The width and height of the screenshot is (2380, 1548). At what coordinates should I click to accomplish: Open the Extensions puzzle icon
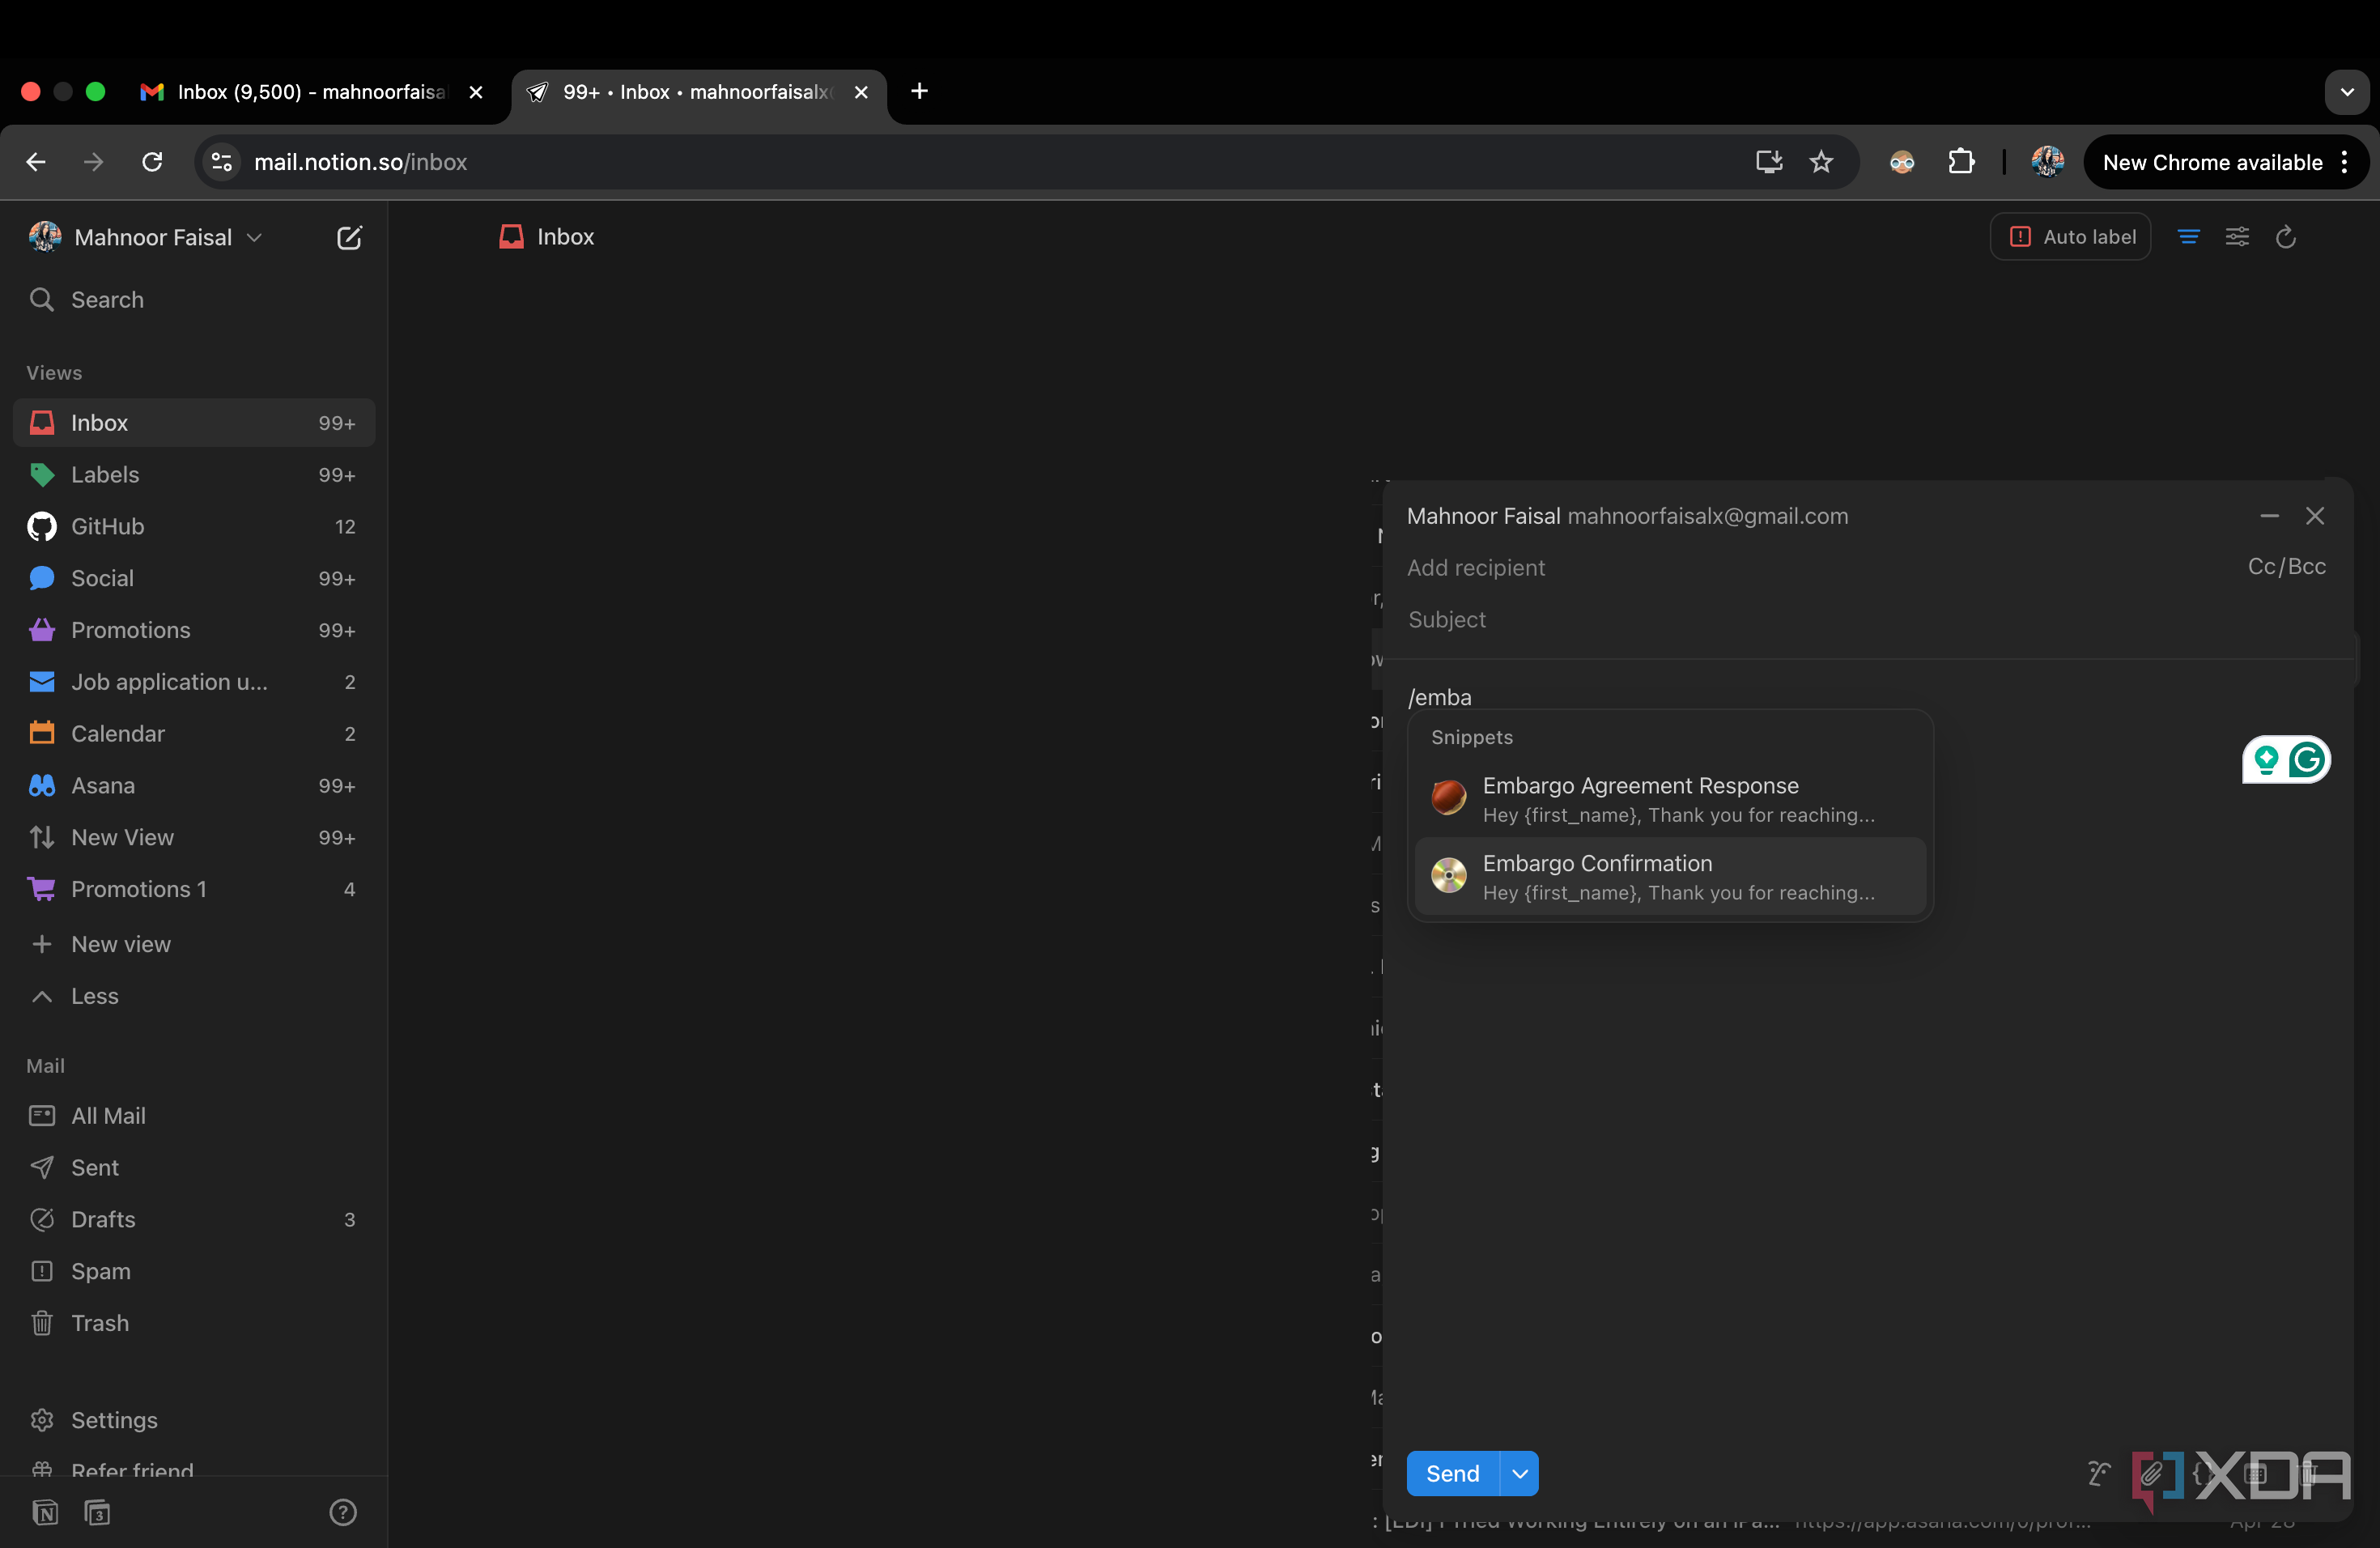coord(1960,162)
